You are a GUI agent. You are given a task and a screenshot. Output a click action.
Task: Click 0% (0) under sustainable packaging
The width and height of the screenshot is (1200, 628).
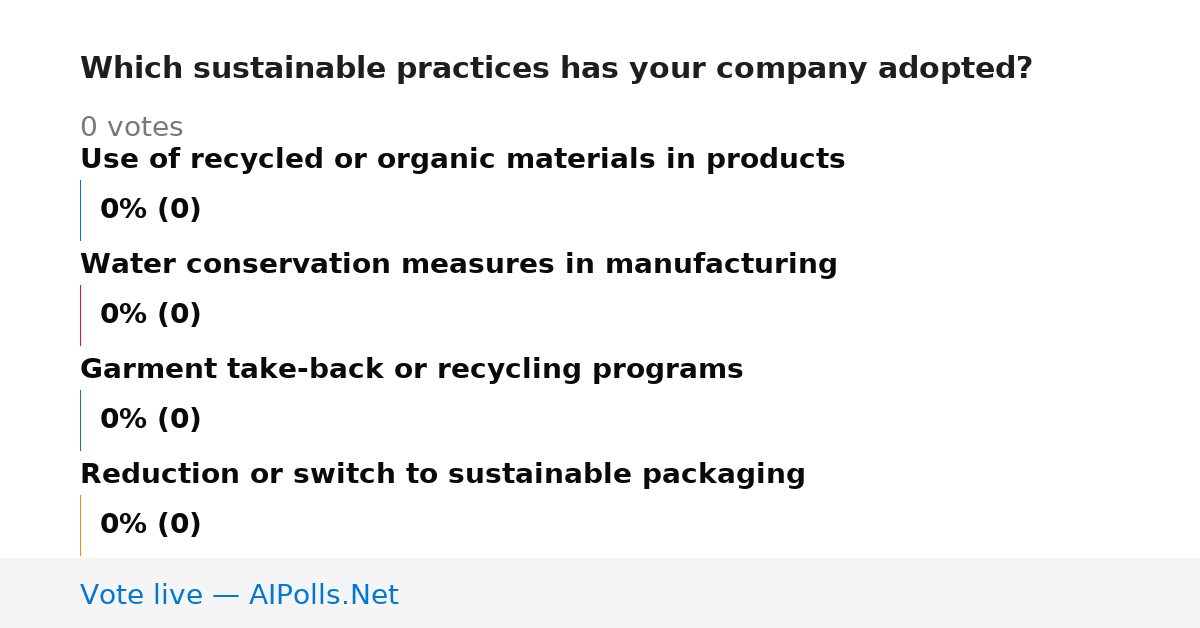150,525
